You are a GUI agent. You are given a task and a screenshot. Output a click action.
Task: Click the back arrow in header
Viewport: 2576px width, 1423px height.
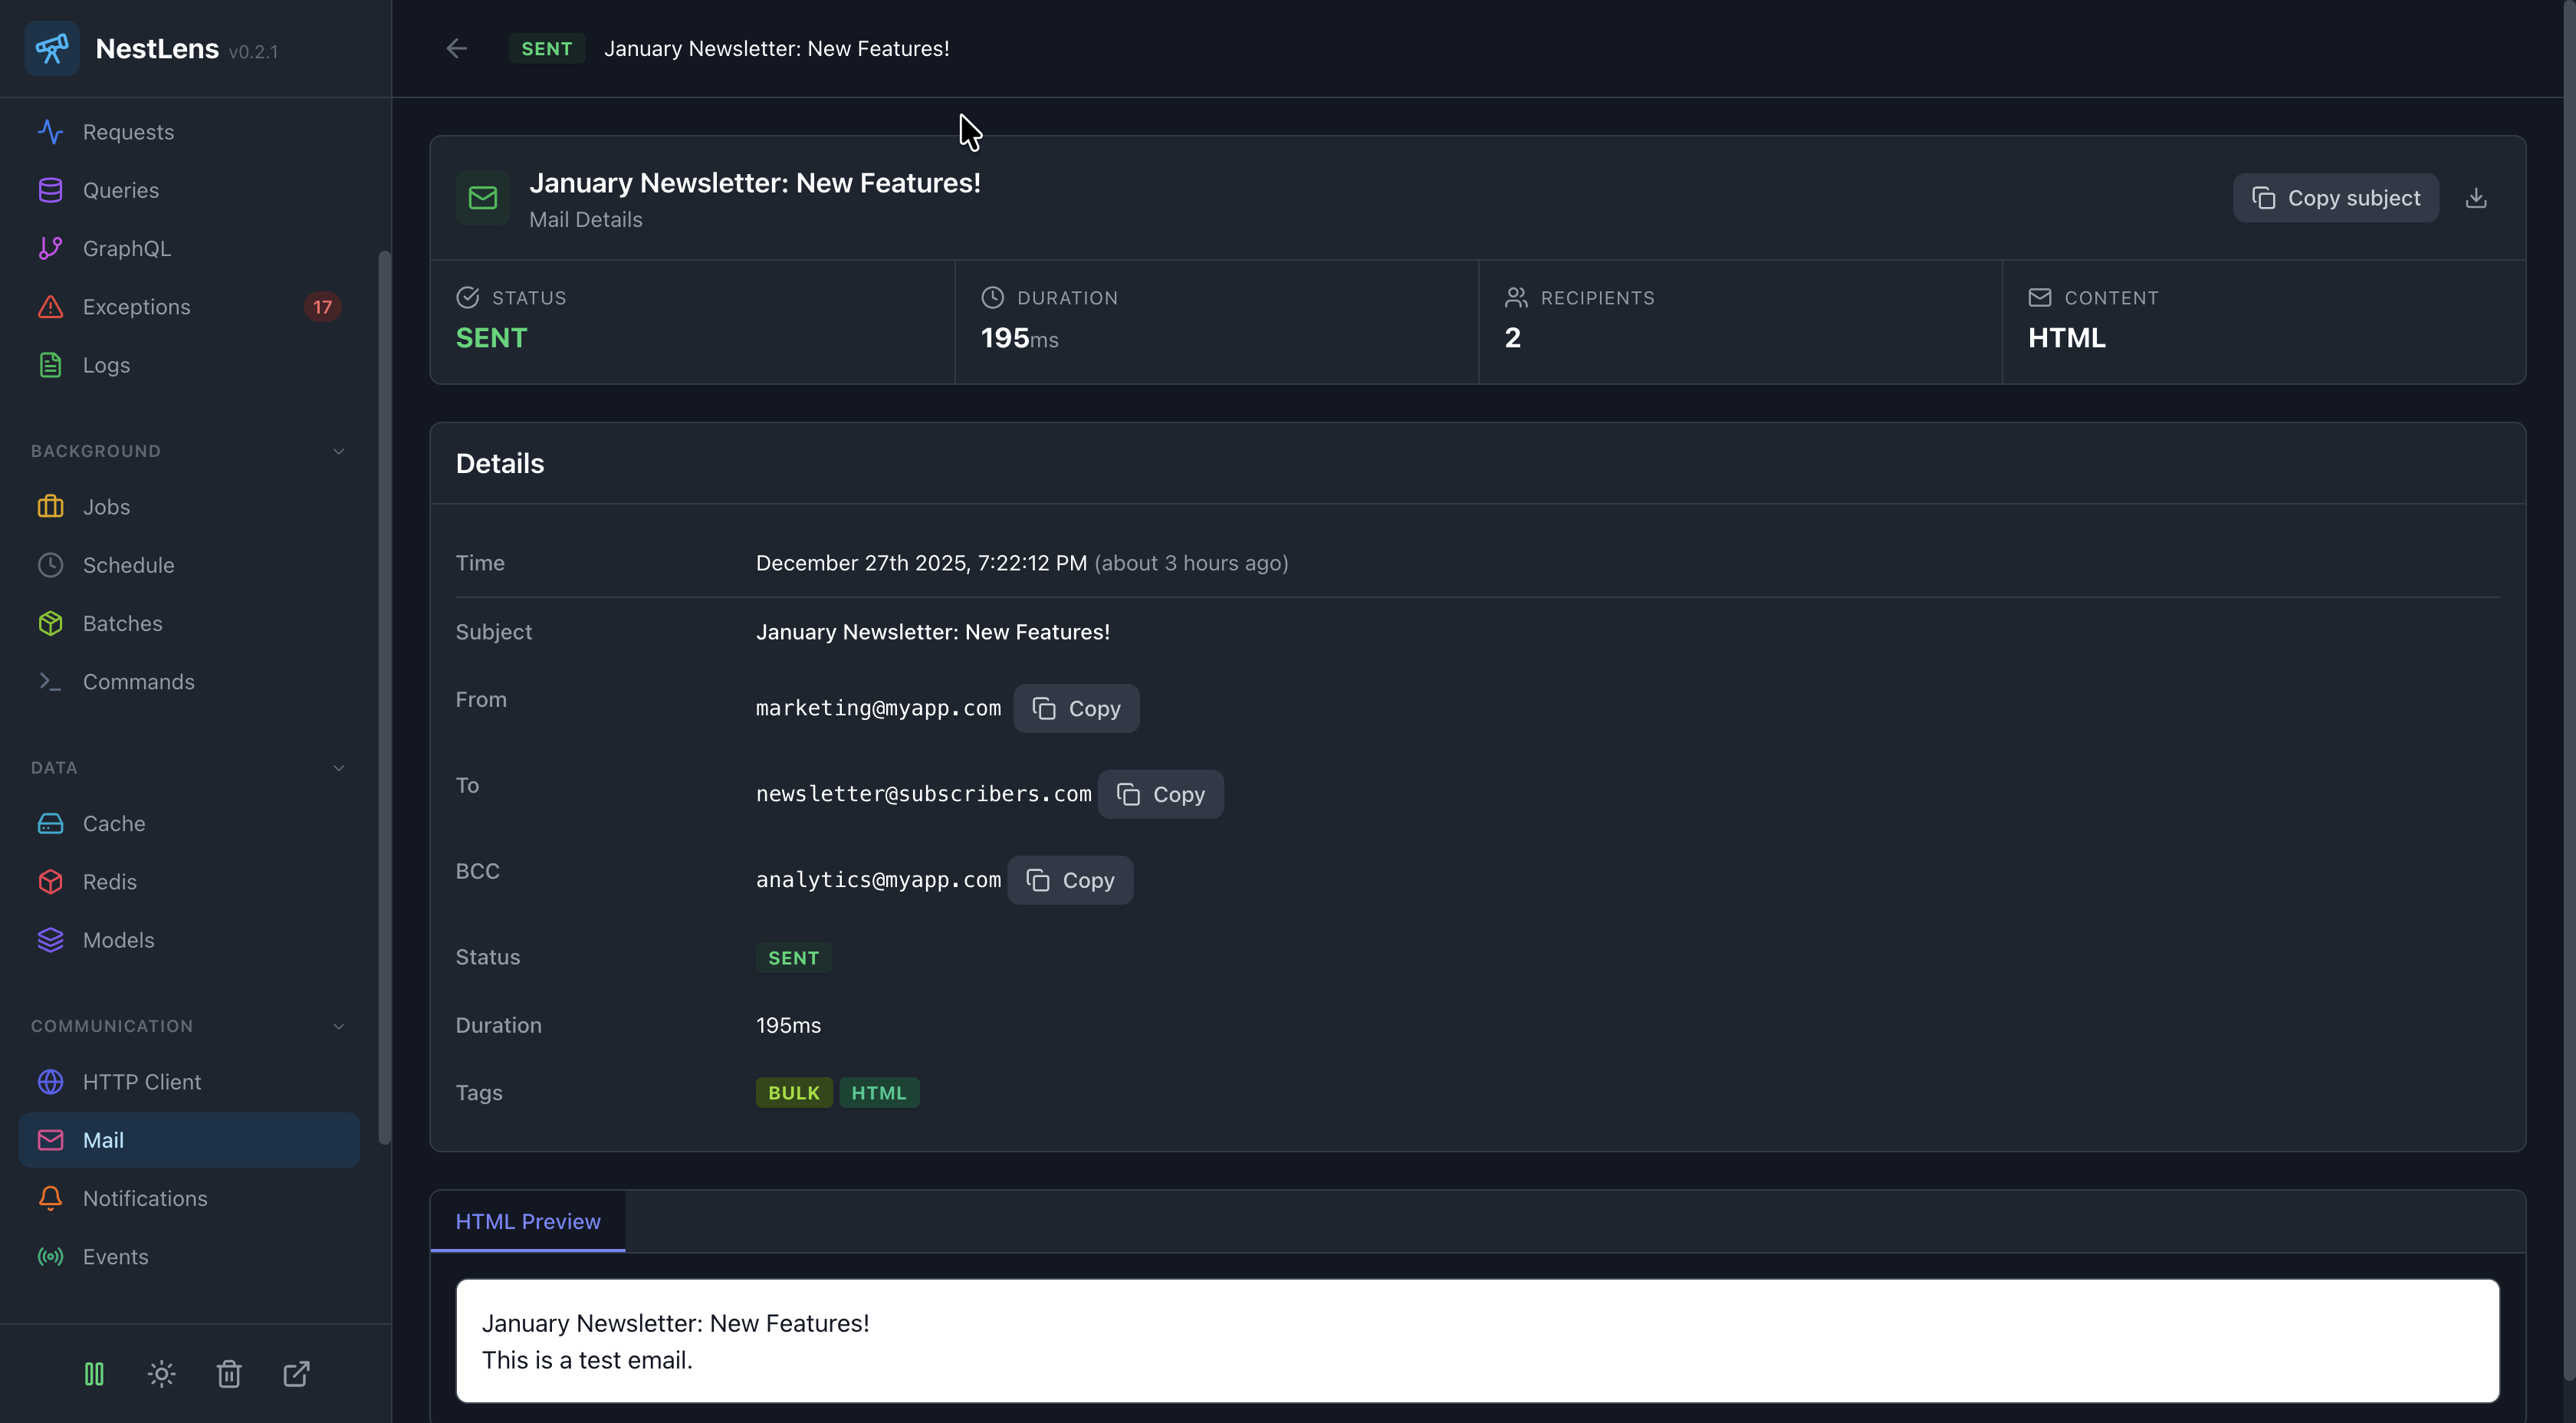[x=456, y=48]
